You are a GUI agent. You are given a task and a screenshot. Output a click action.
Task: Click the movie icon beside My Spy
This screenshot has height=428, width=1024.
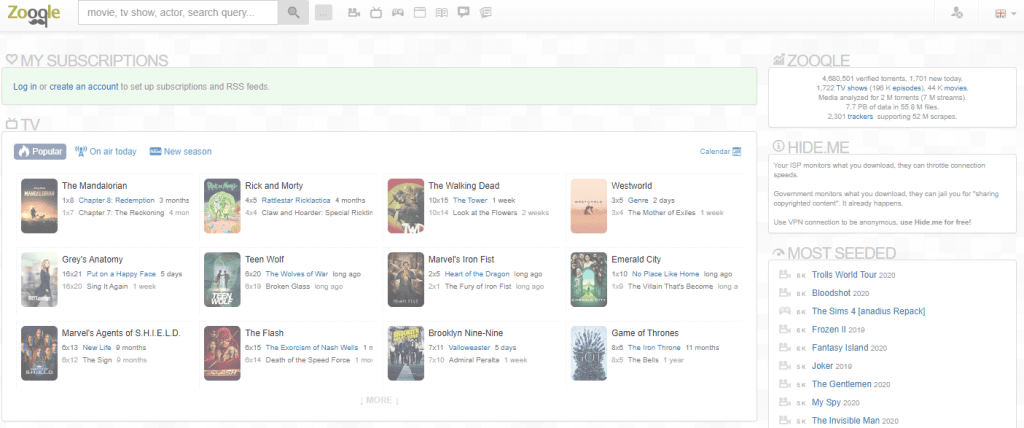[785, 403]
